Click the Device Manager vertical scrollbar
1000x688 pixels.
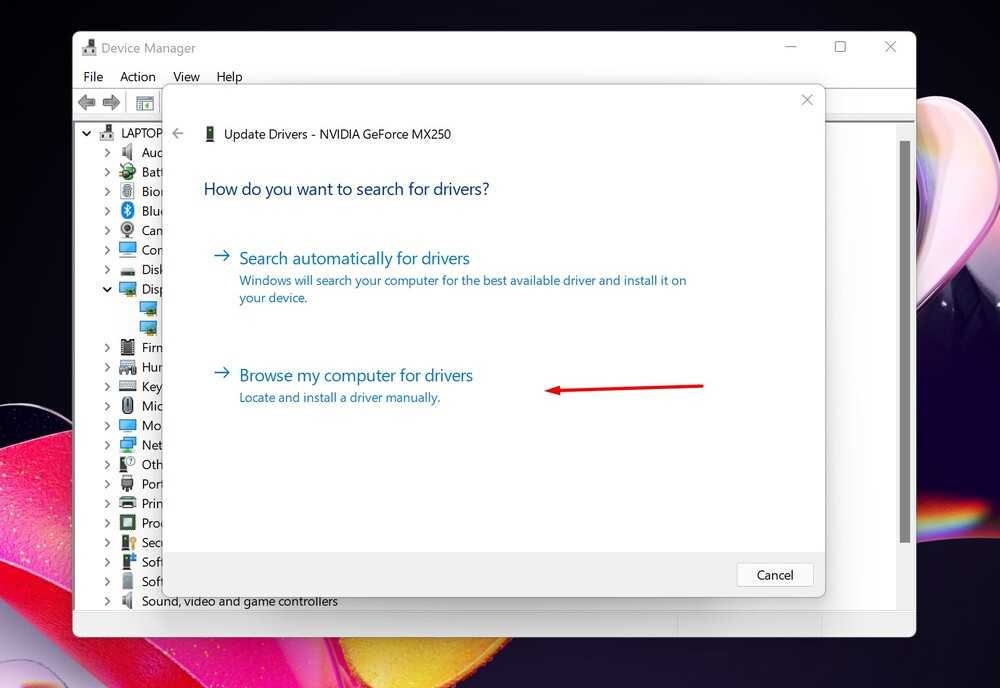(x=905, y=340)
